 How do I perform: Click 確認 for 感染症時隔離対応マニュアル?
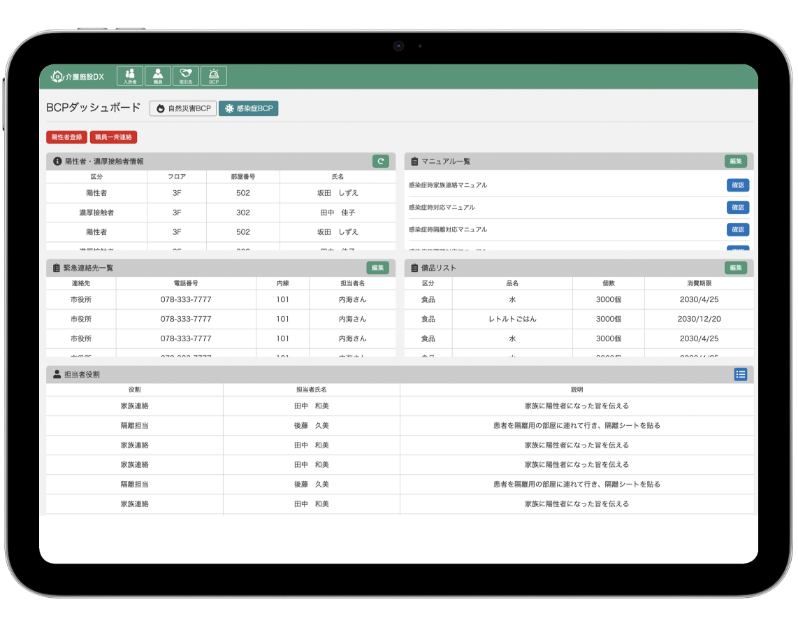click(x=737, y=229)
